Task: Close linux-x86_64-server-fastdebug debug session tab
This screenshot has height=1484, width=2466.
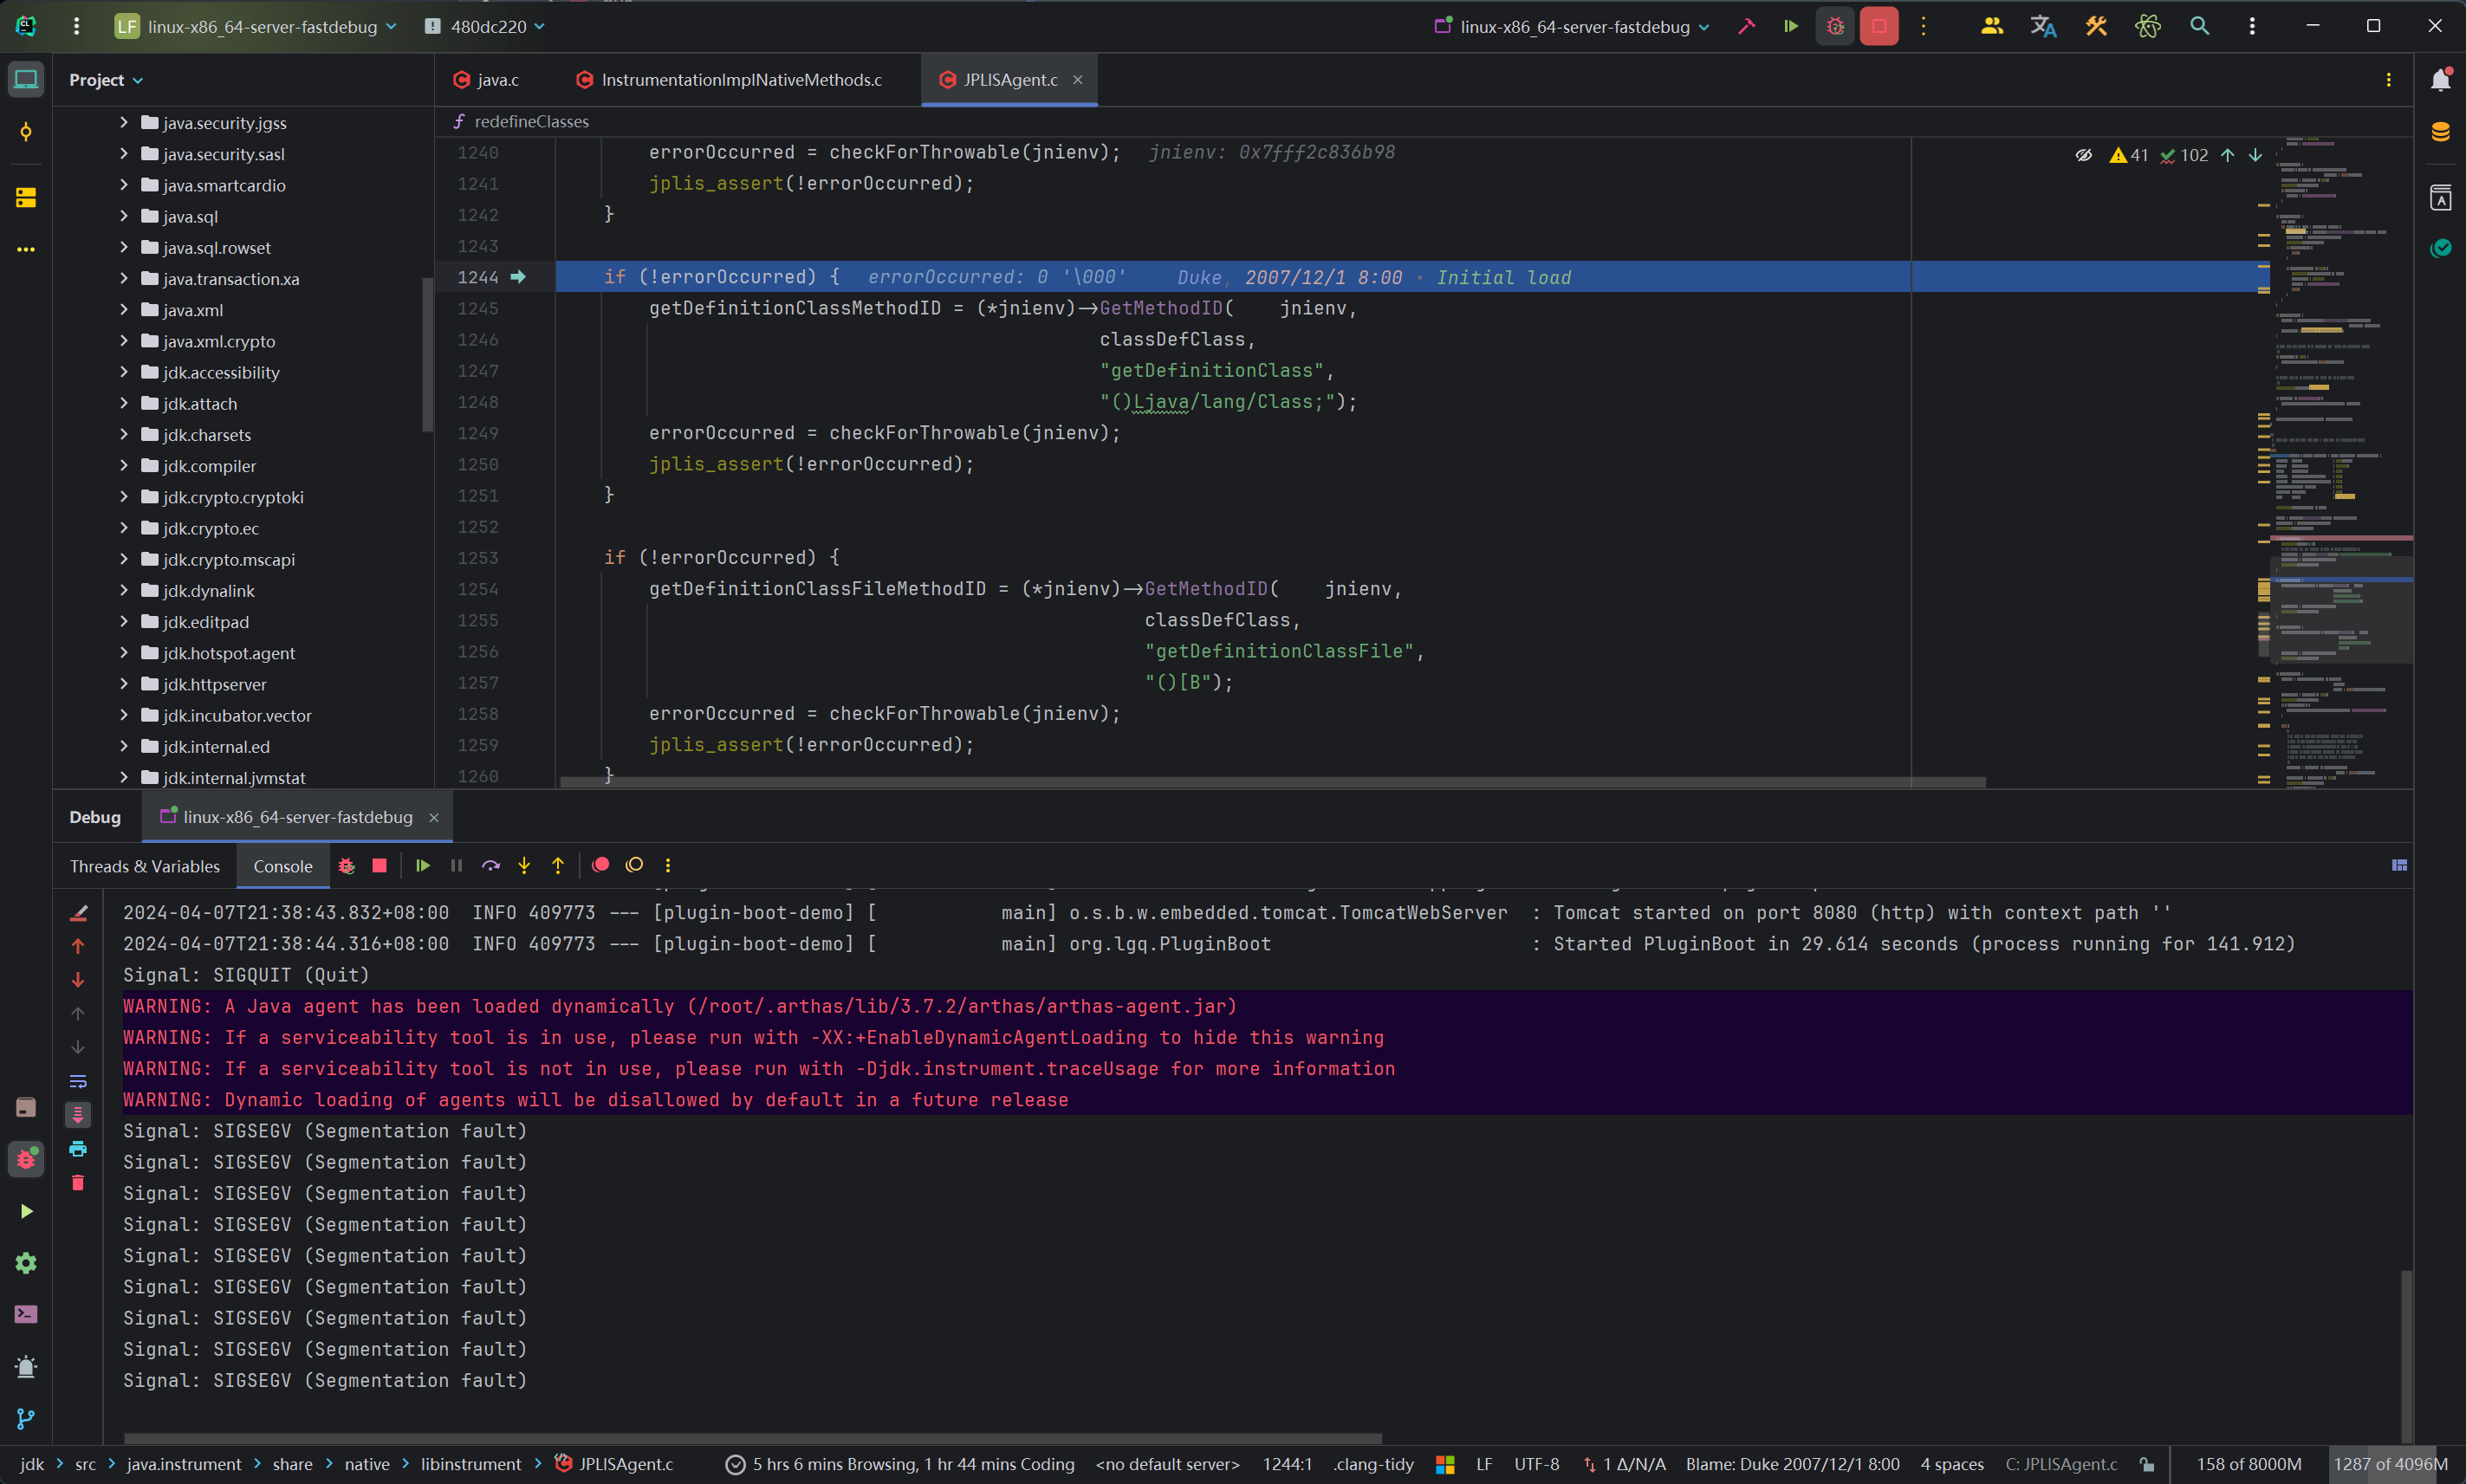Action: pyautogui.click(x=434, y=818)
